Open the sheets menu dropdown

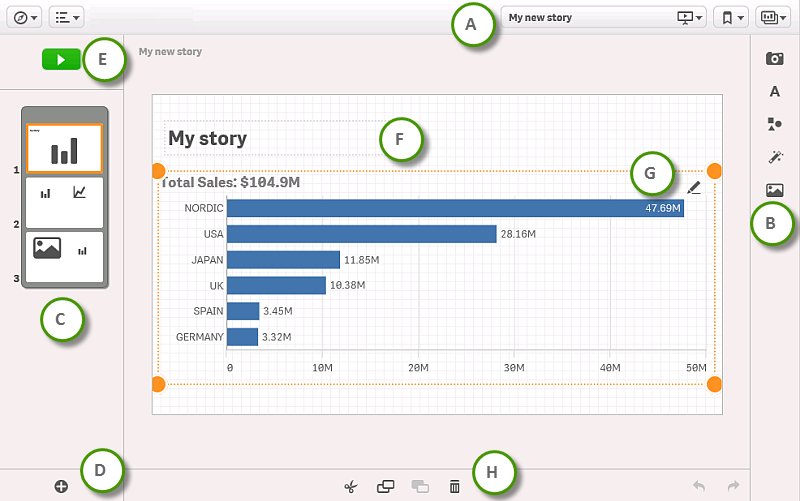pos(773,17)
